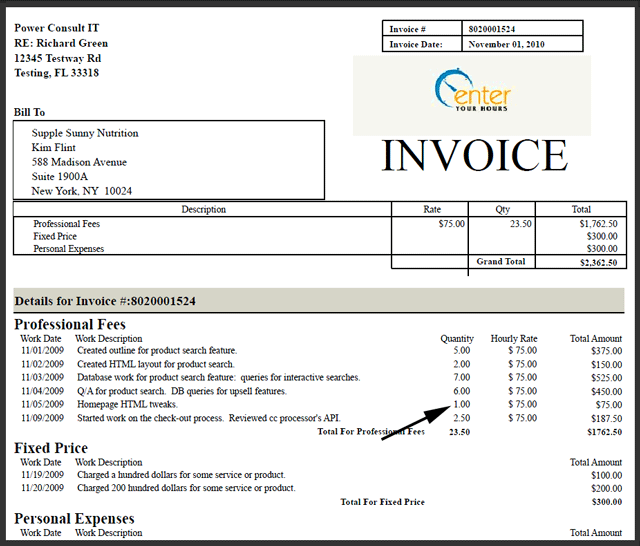Click the Grand Total label
The width and height of the screenshot is (640, 546).
pos(501,262)
